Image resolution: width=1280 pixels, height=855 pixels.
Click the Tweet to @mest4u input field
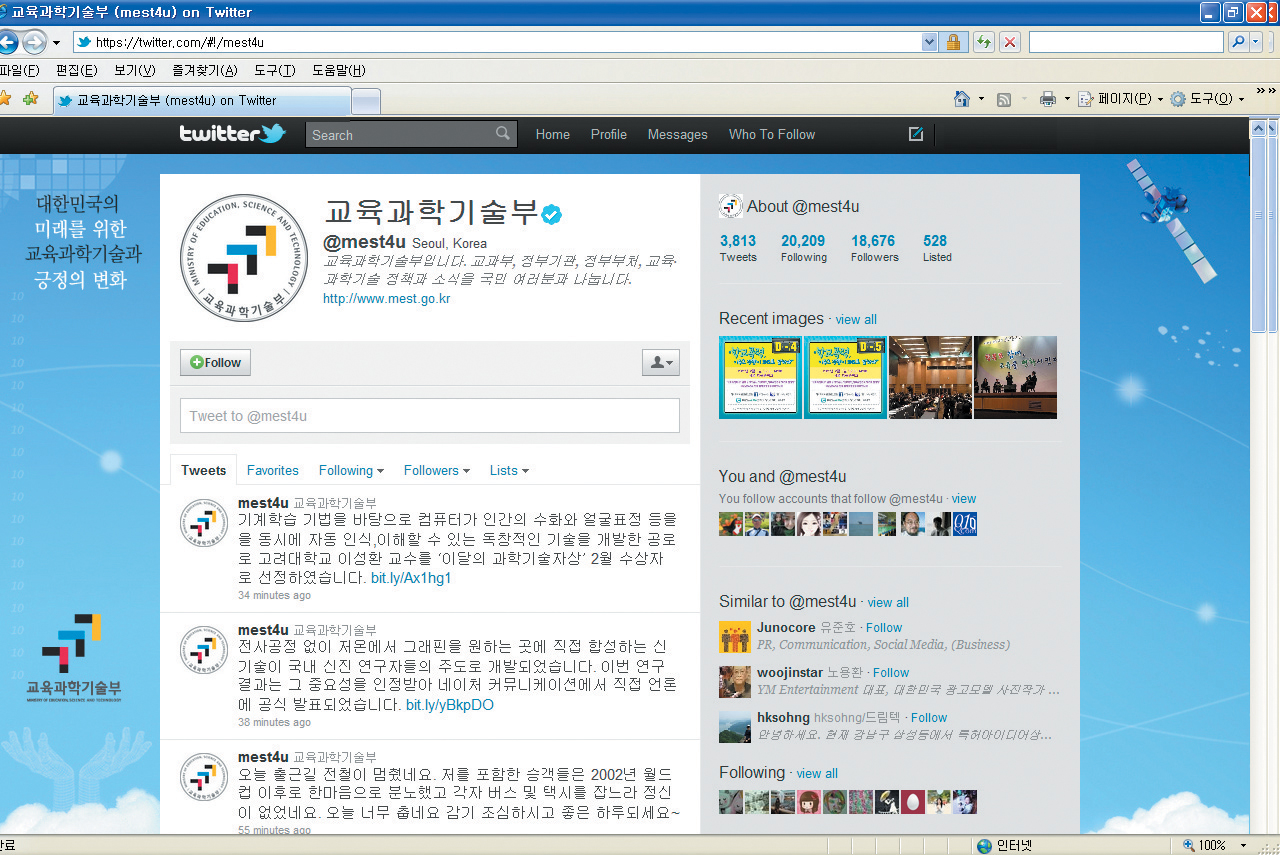tap(429, 416)
